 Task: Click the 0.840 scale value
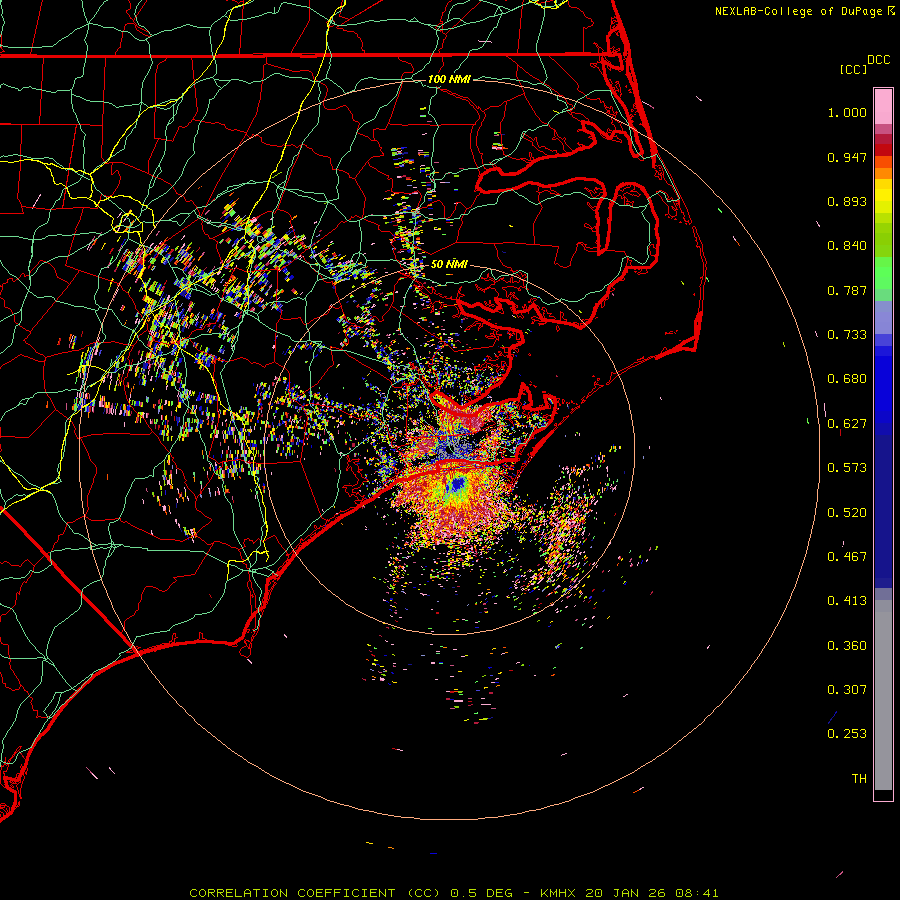tap(847, 246)
